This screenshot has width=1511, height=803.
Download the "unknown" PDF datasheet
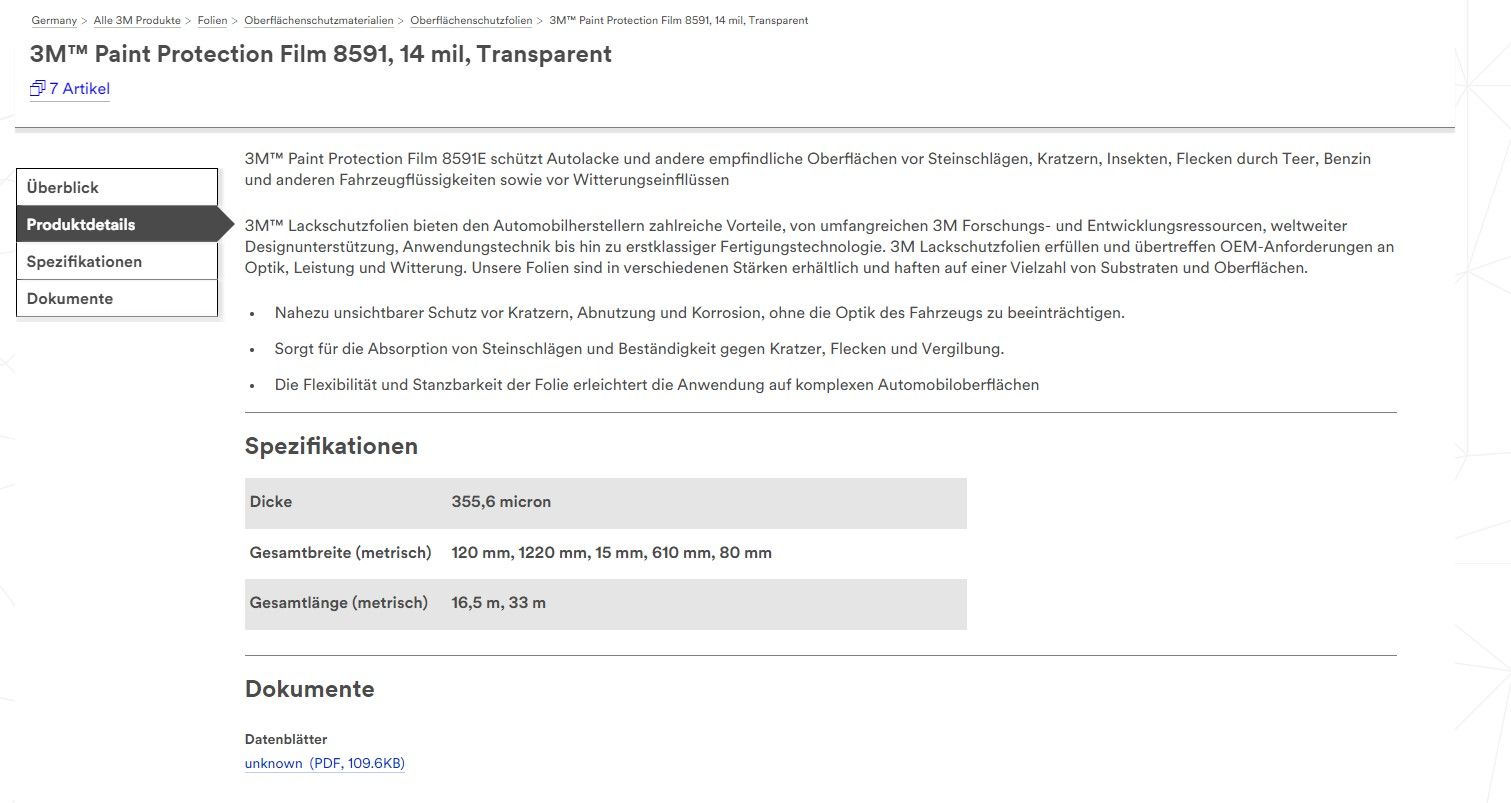point(325,763)
